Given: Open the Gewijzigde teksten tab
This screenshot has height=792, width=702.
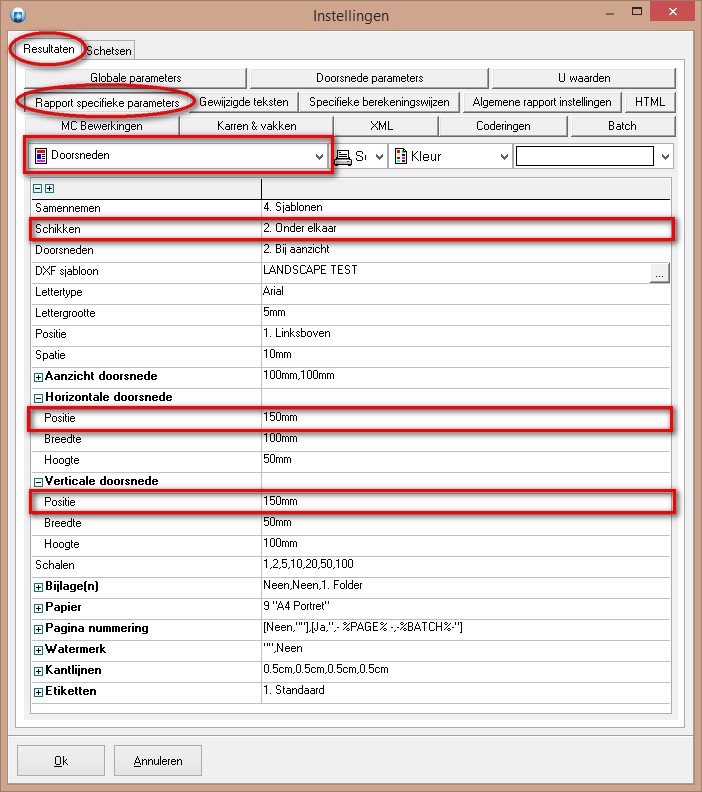Looking at the screenshot, I should click(244, 102).
